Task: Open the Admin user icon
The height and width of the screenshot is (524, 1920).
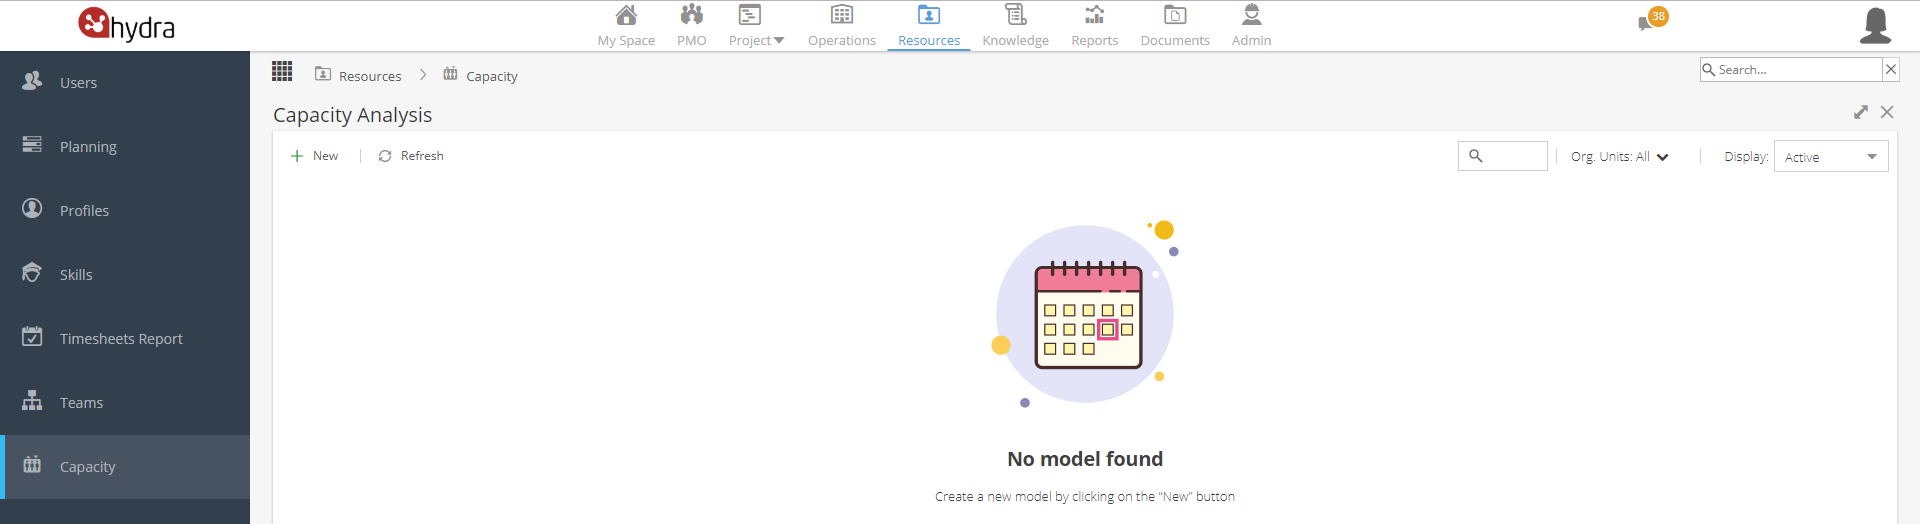Action: point(1252,15)
